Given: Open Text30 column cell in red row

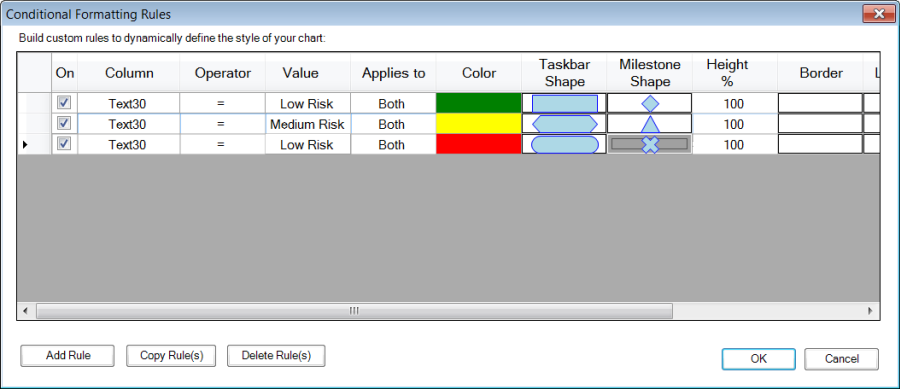Looking at the screenshot, I should 129,145.
